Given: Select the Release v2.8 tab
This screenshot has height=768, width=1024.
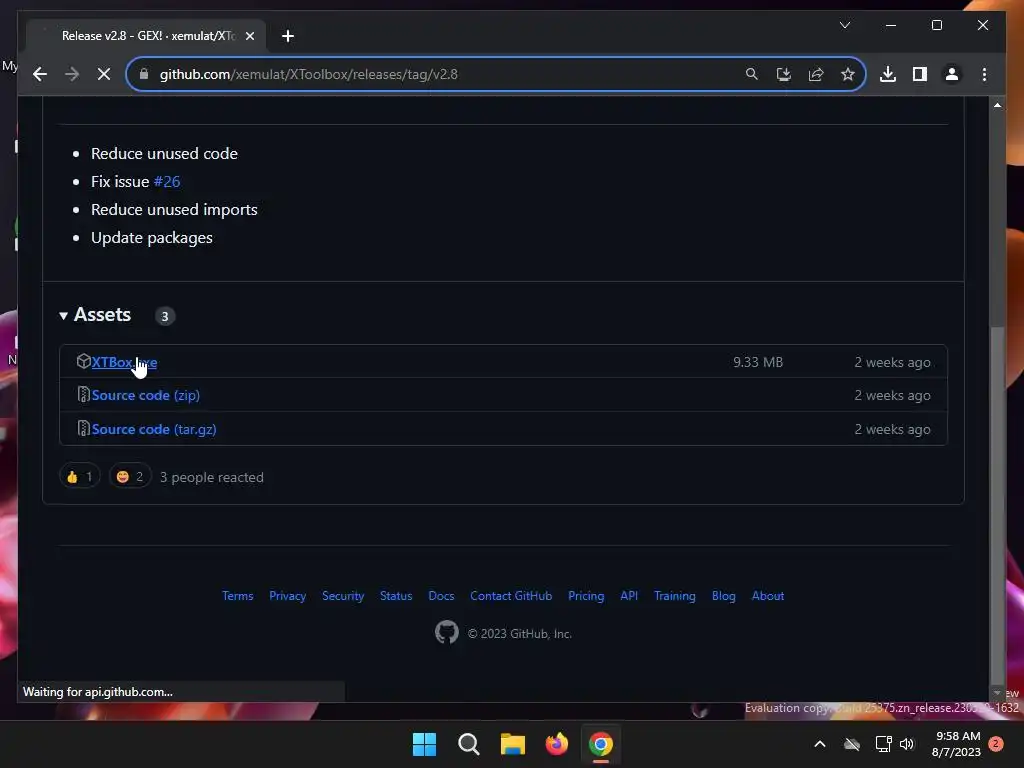Looking at the screenshot, I should click(148, 36).
